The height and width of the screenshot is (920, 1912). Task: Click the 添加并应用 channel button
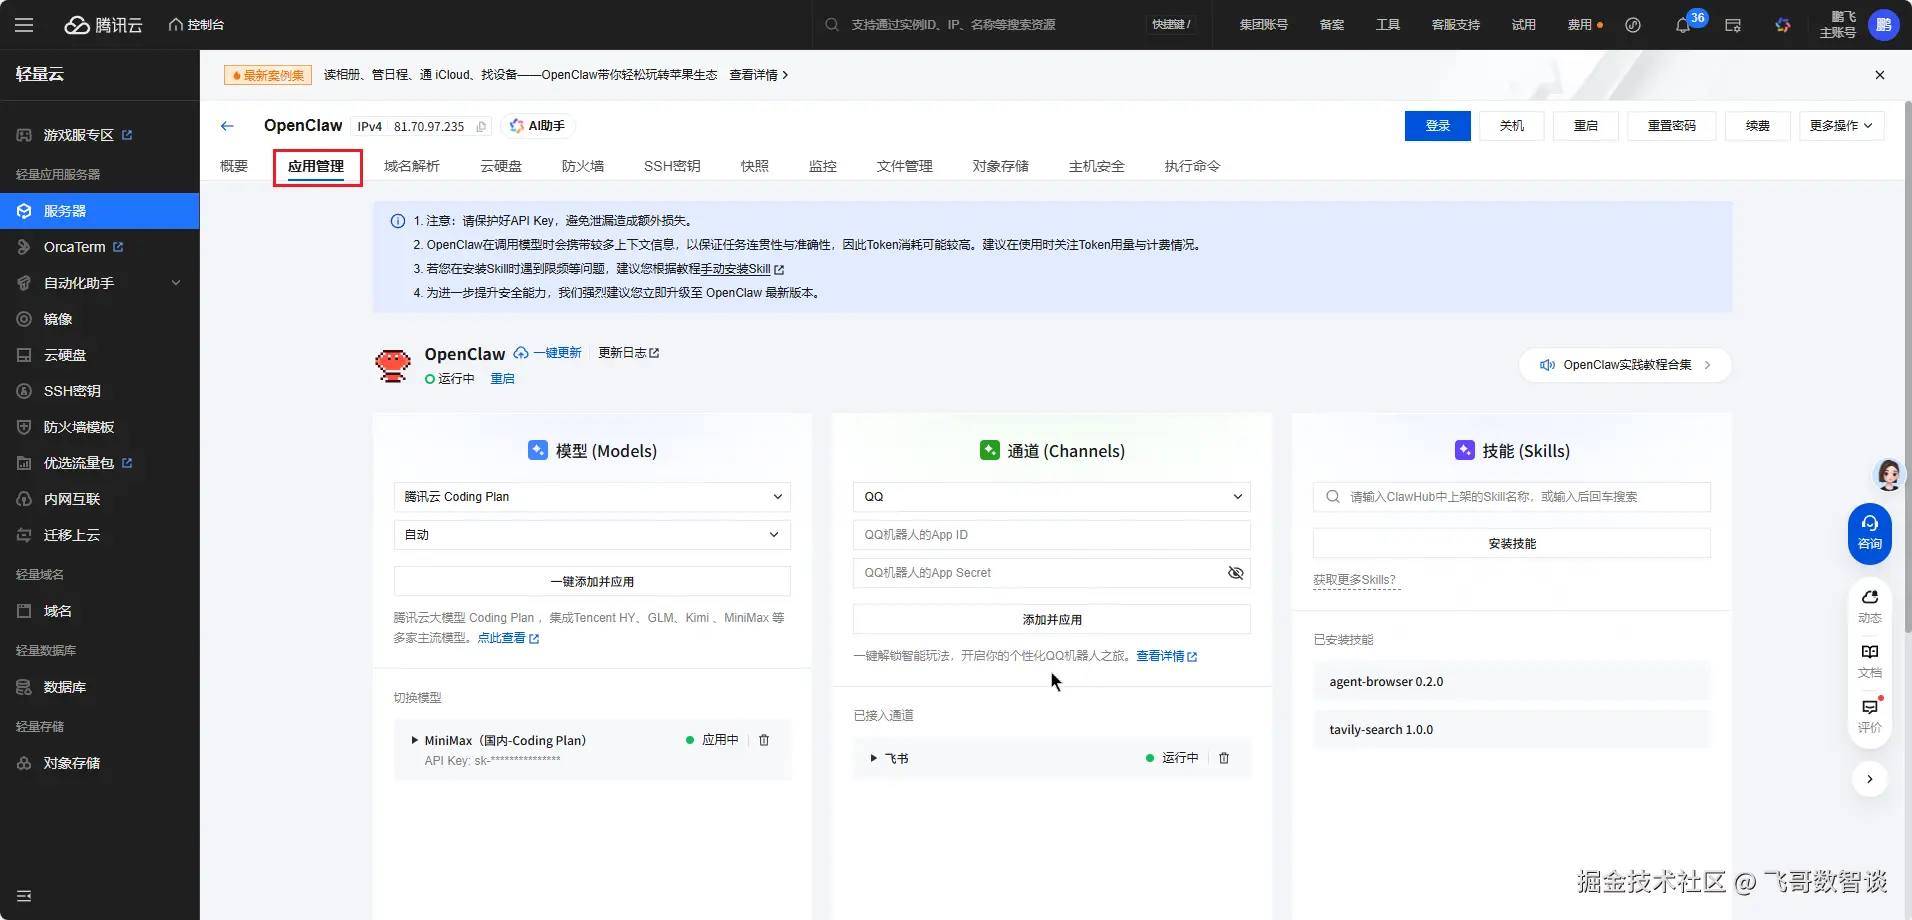click(1052, 620)
